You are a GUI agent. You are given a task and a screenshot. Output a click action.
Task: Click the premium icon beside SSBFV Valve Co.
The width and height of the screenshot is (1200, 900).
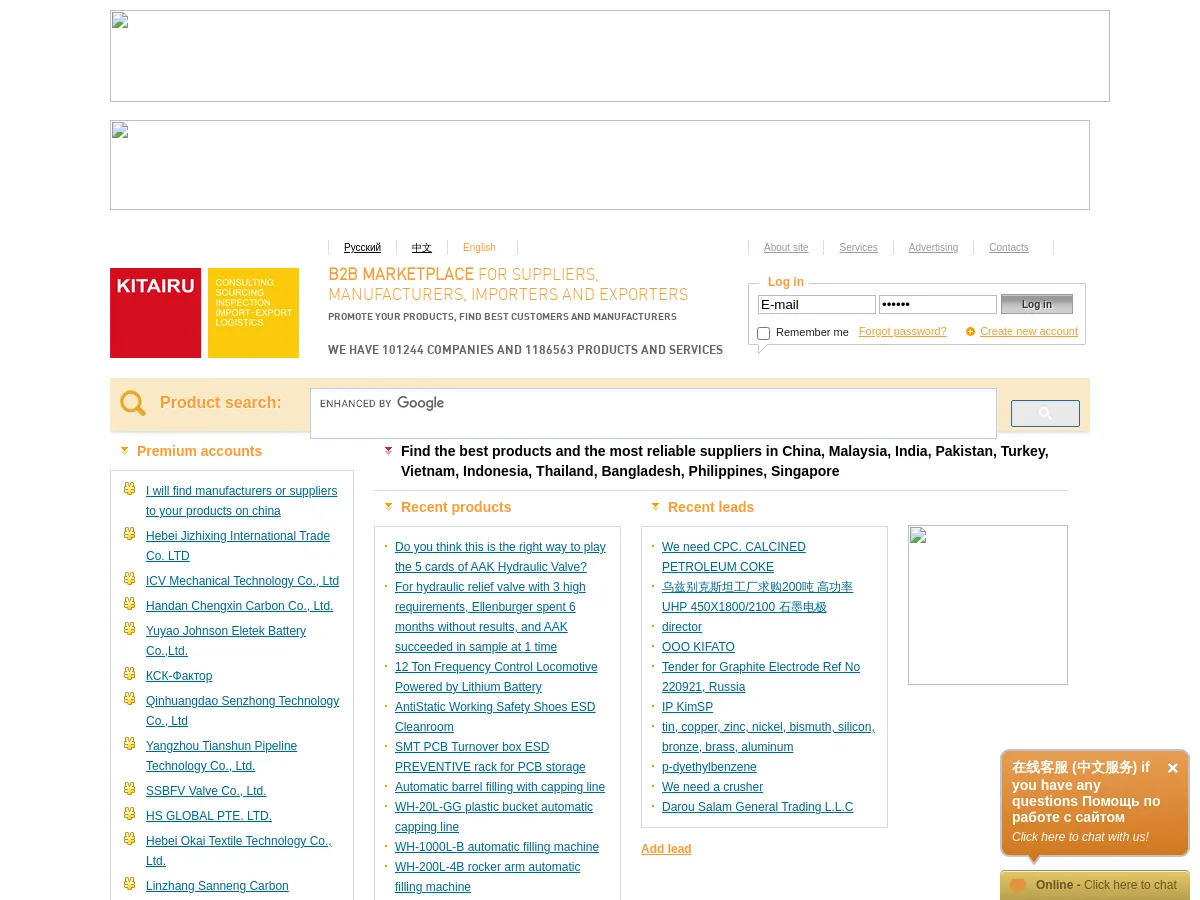[x=129, y=789]
